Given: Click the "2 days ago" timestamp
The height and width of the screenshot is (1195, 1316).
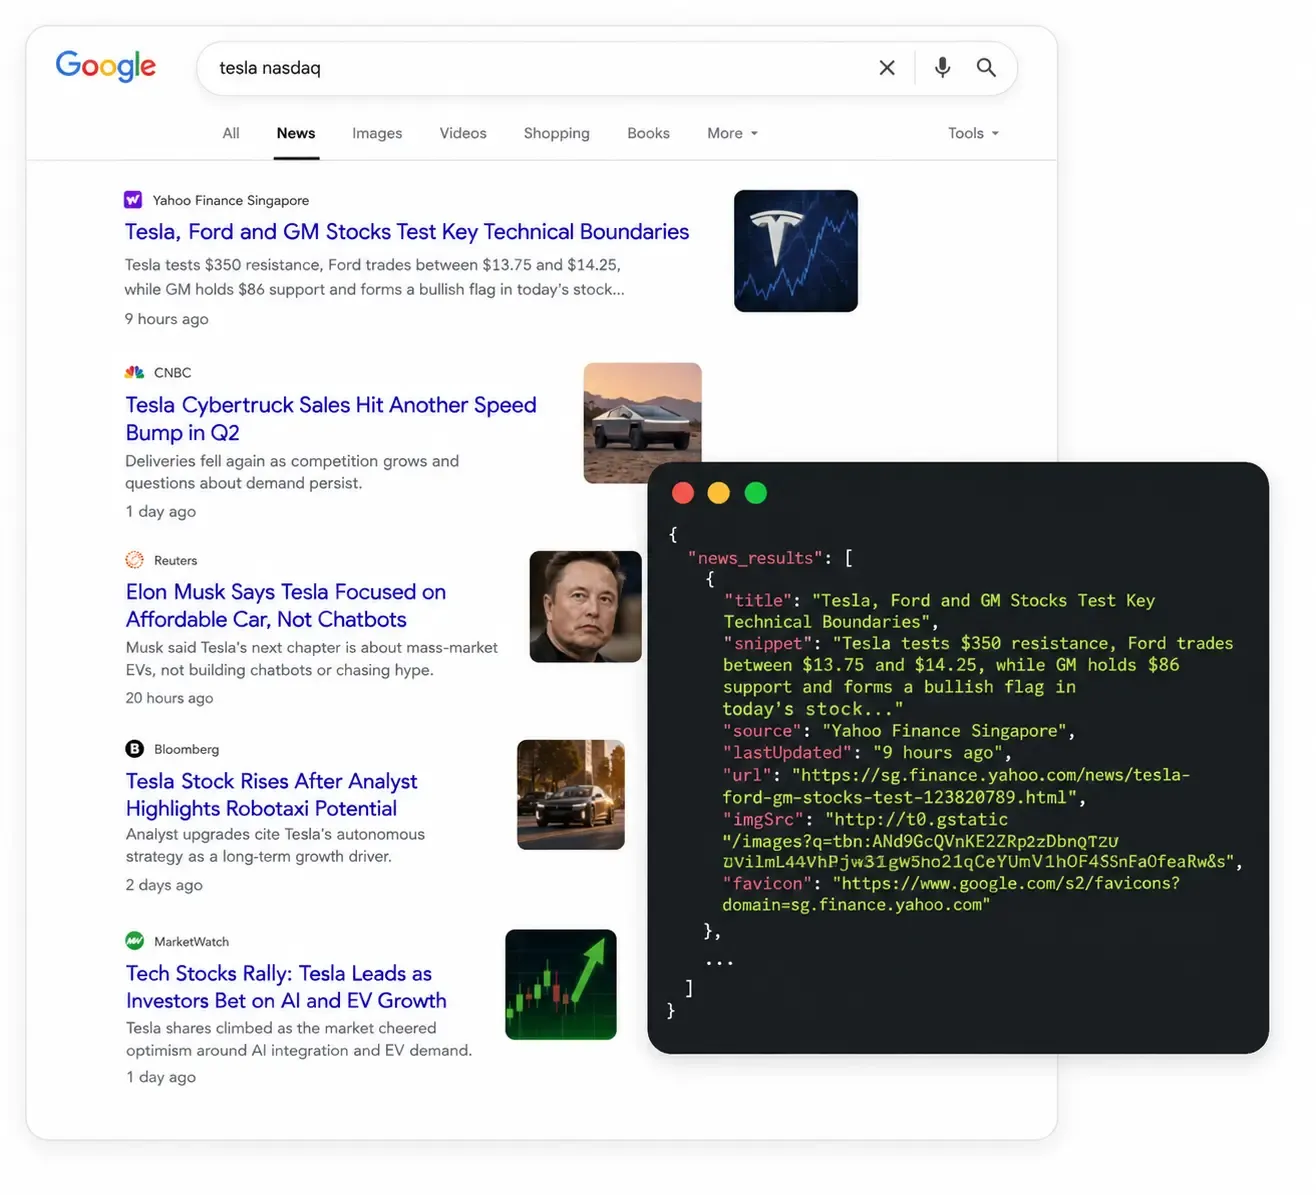Looking at the screenshot, I should coord(164,885).
